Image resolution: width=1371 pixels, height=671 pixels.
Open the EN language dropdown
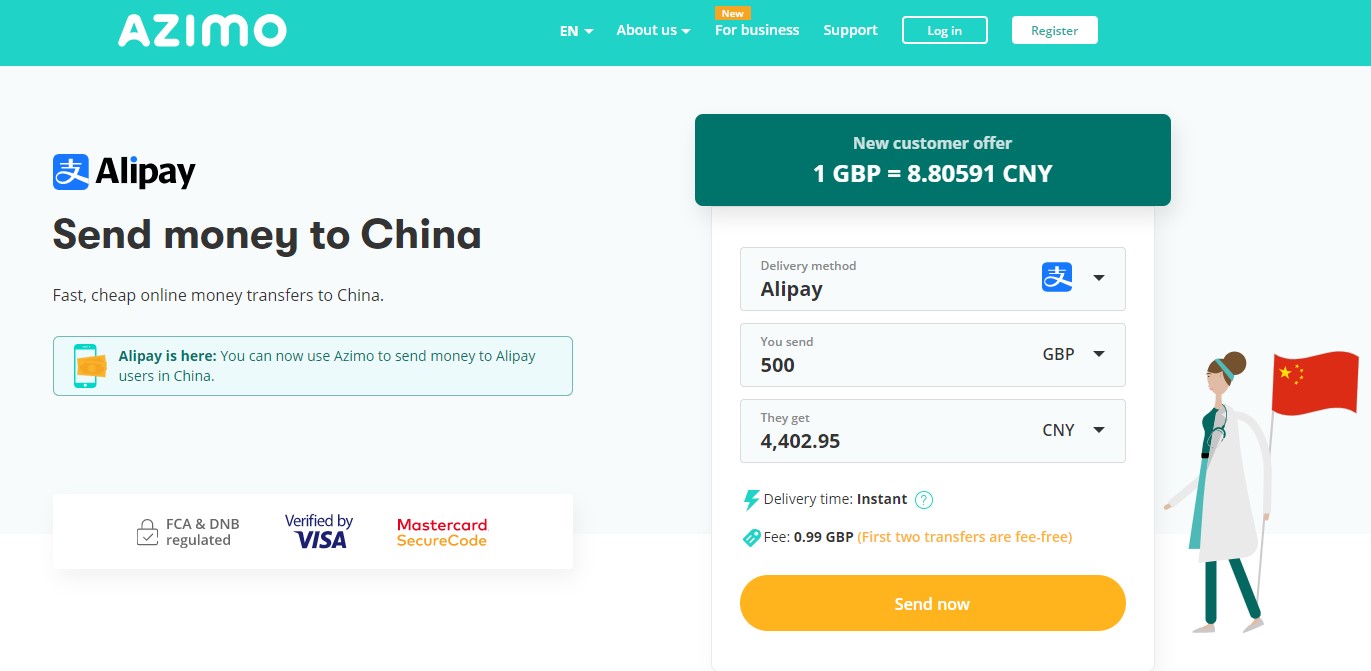click(x=576, y=31)
